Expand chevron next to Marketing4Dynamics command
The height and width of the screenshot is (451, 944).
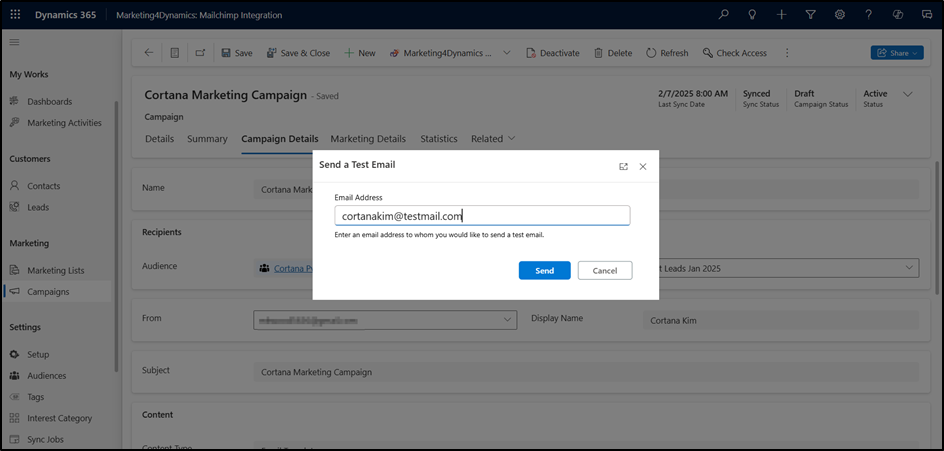507,53
